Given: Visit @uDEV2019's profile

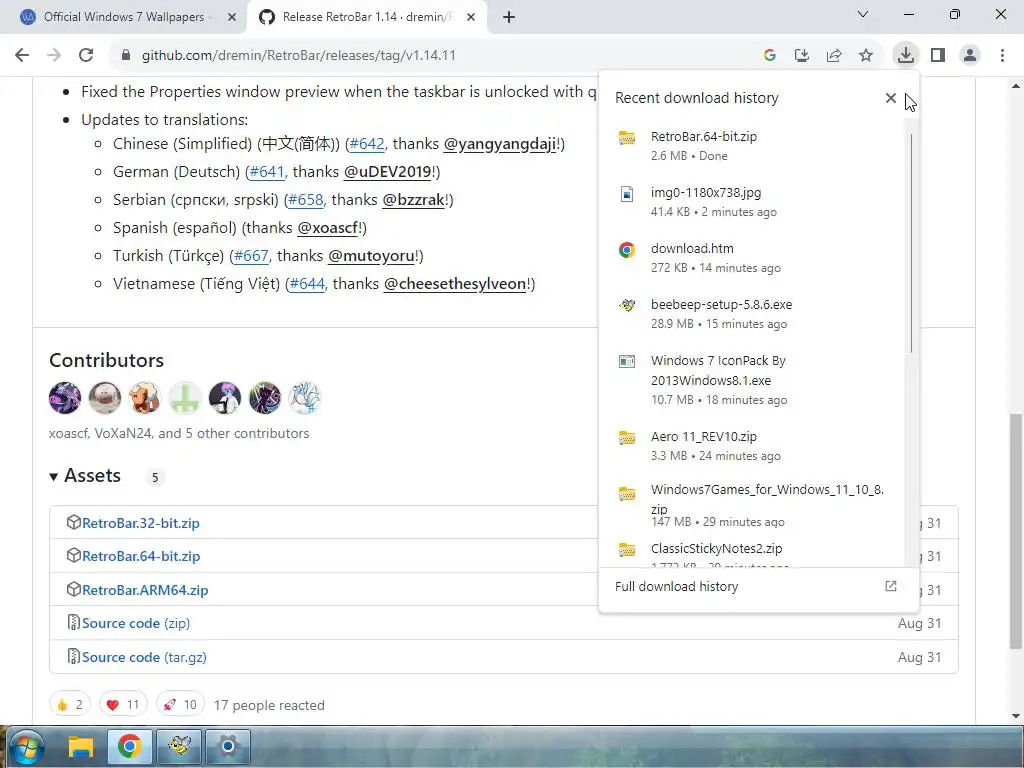Looking at the screenshot, I should coord(387,172).
